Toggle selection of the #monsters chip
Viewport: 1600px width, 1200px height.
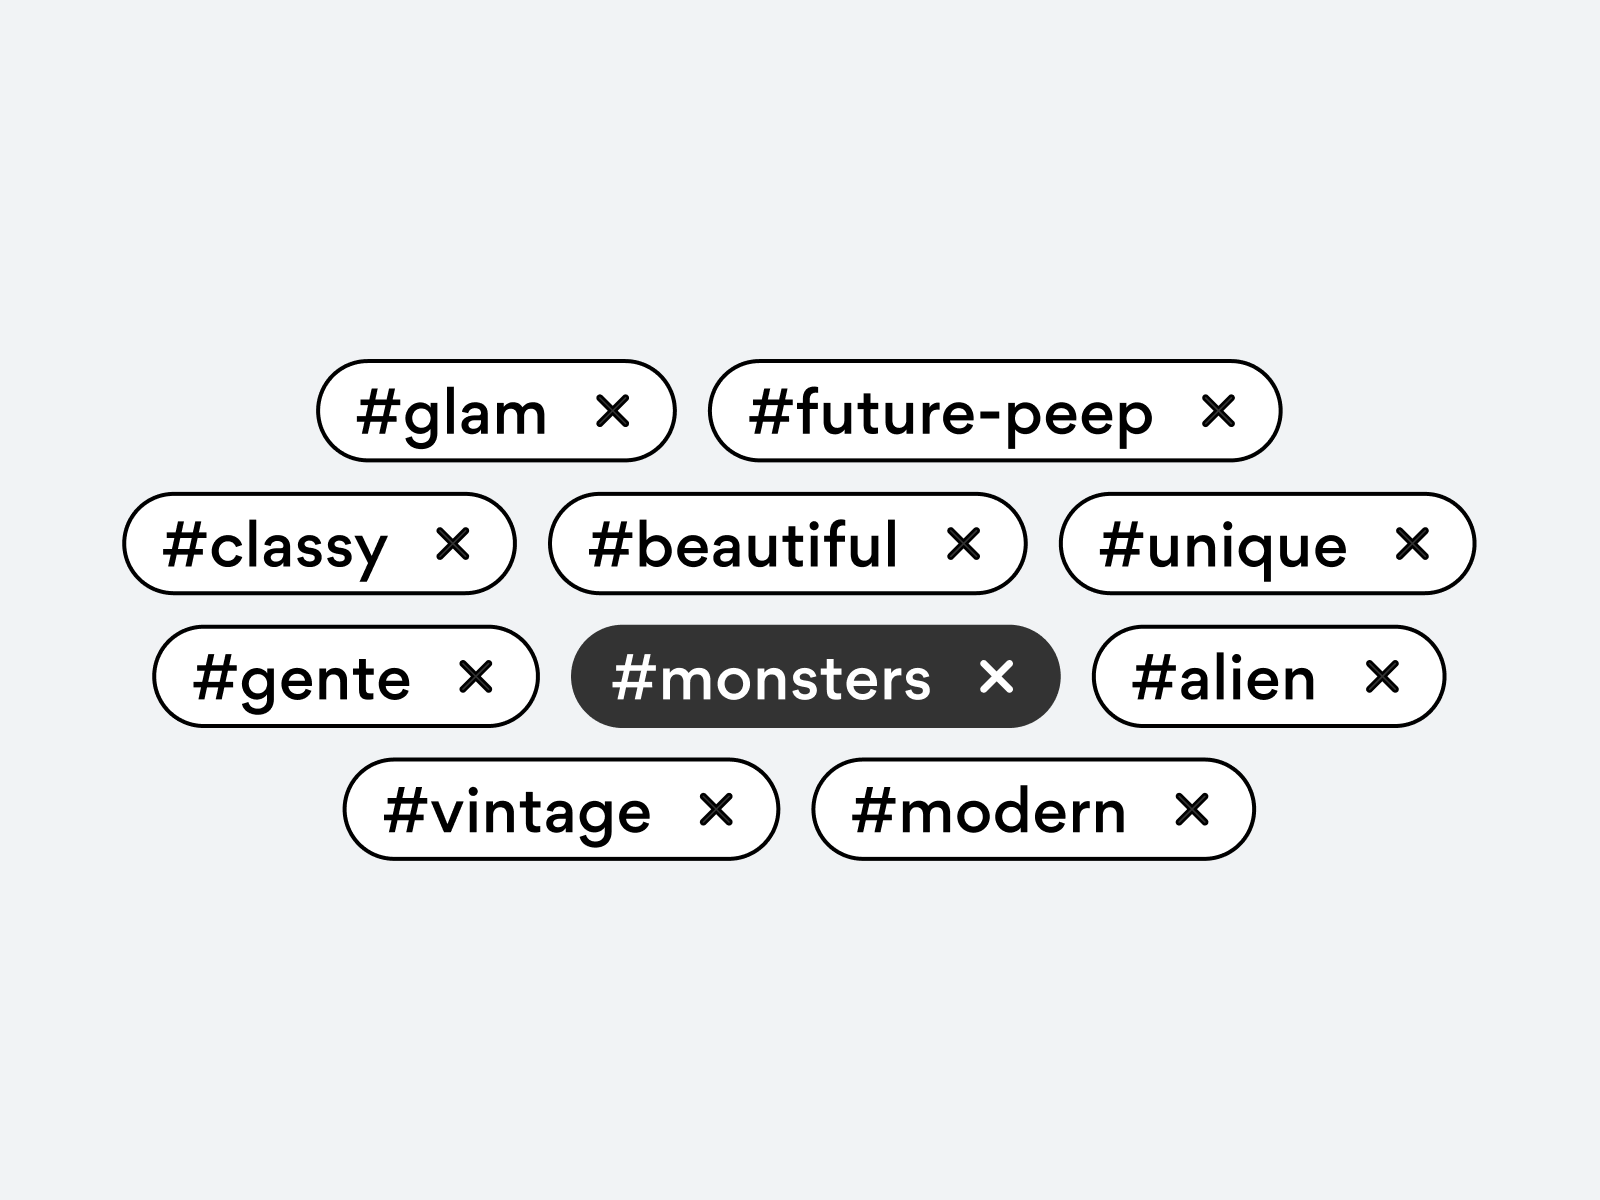click(x=770, y=677)
